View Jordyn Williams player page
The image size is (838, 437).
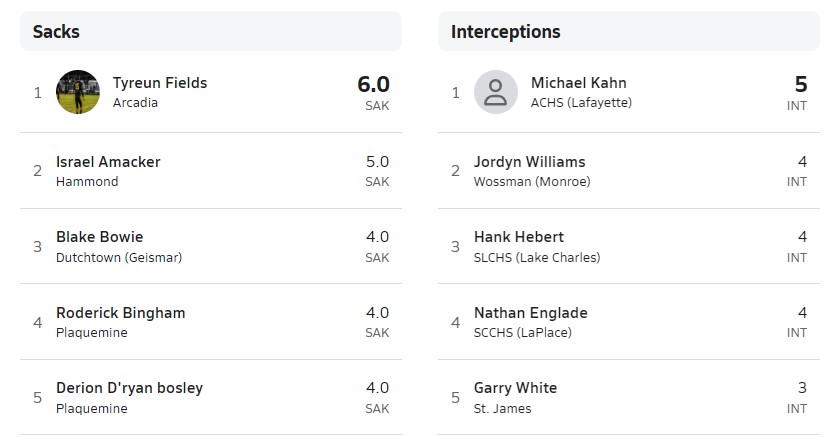(x=530, y=162)
